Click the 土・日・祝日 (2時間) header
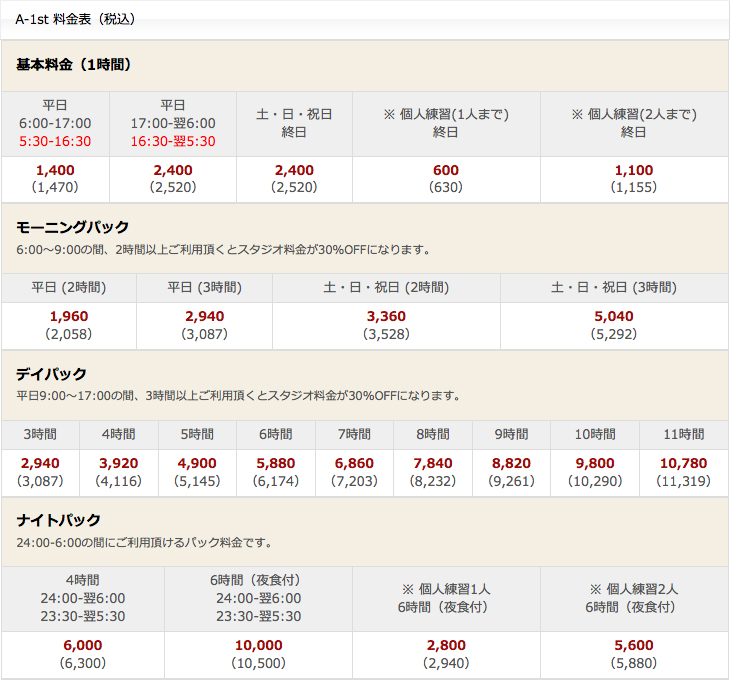730x680 pixels. (386, 288)
